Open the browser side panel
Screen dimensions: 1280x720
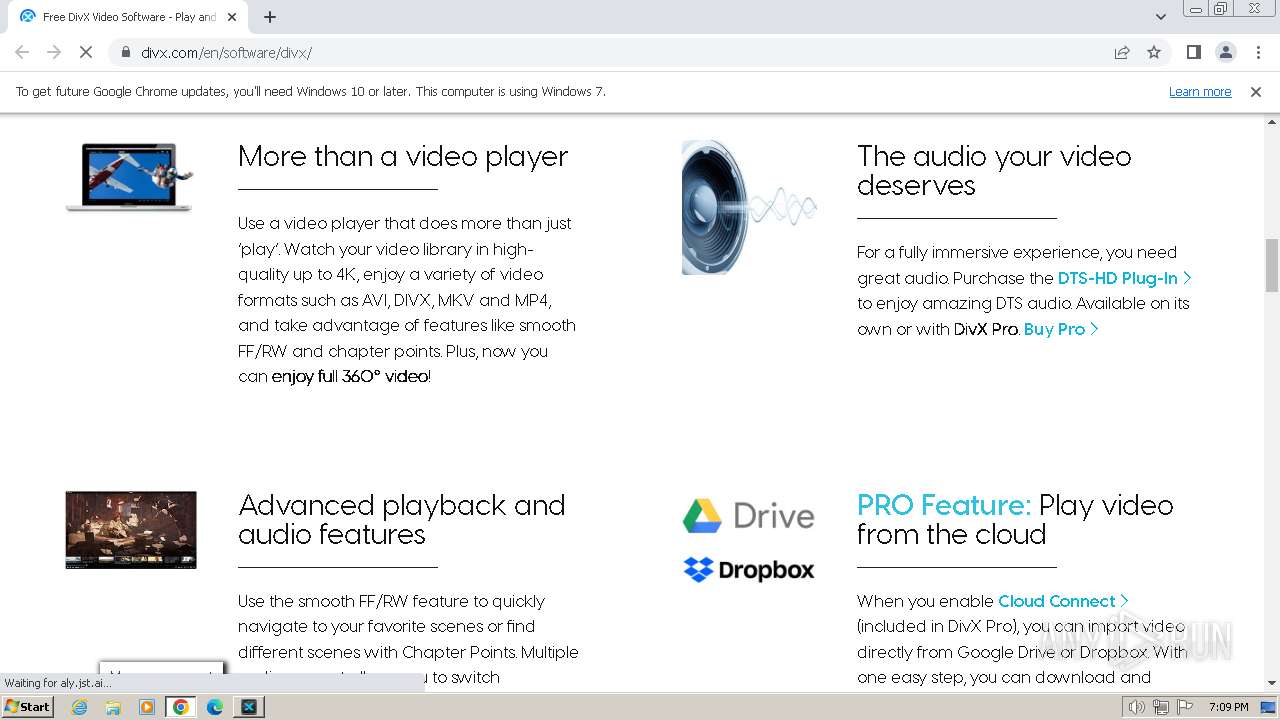tap(1193, 52)
